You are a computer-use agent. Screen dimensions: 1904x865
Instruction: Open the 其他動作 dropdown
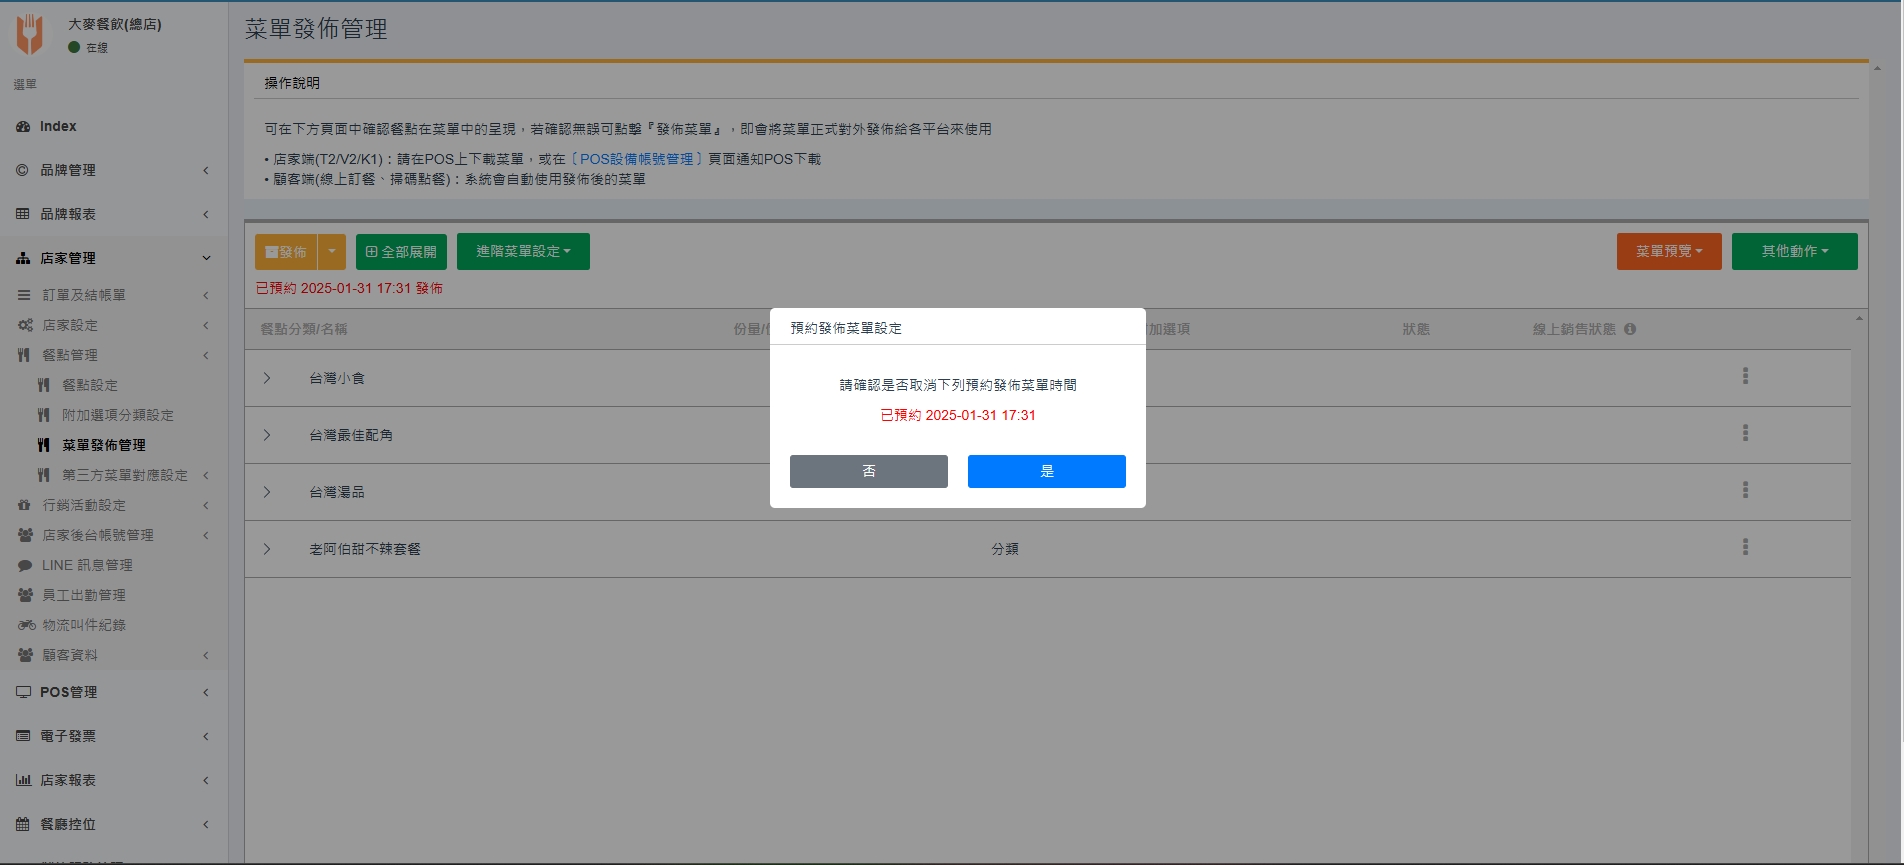coord(1794,252)
